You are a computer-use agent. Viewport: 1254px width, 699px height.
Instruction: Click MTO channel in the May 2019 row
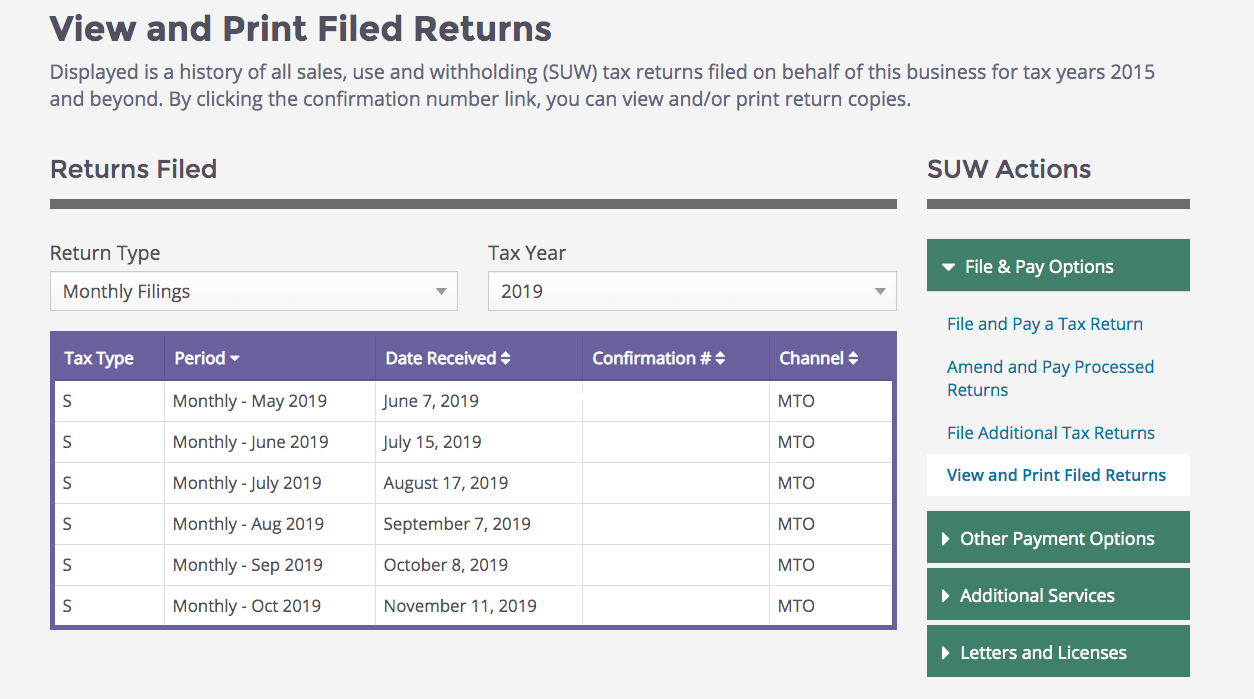tap(831, 401)
